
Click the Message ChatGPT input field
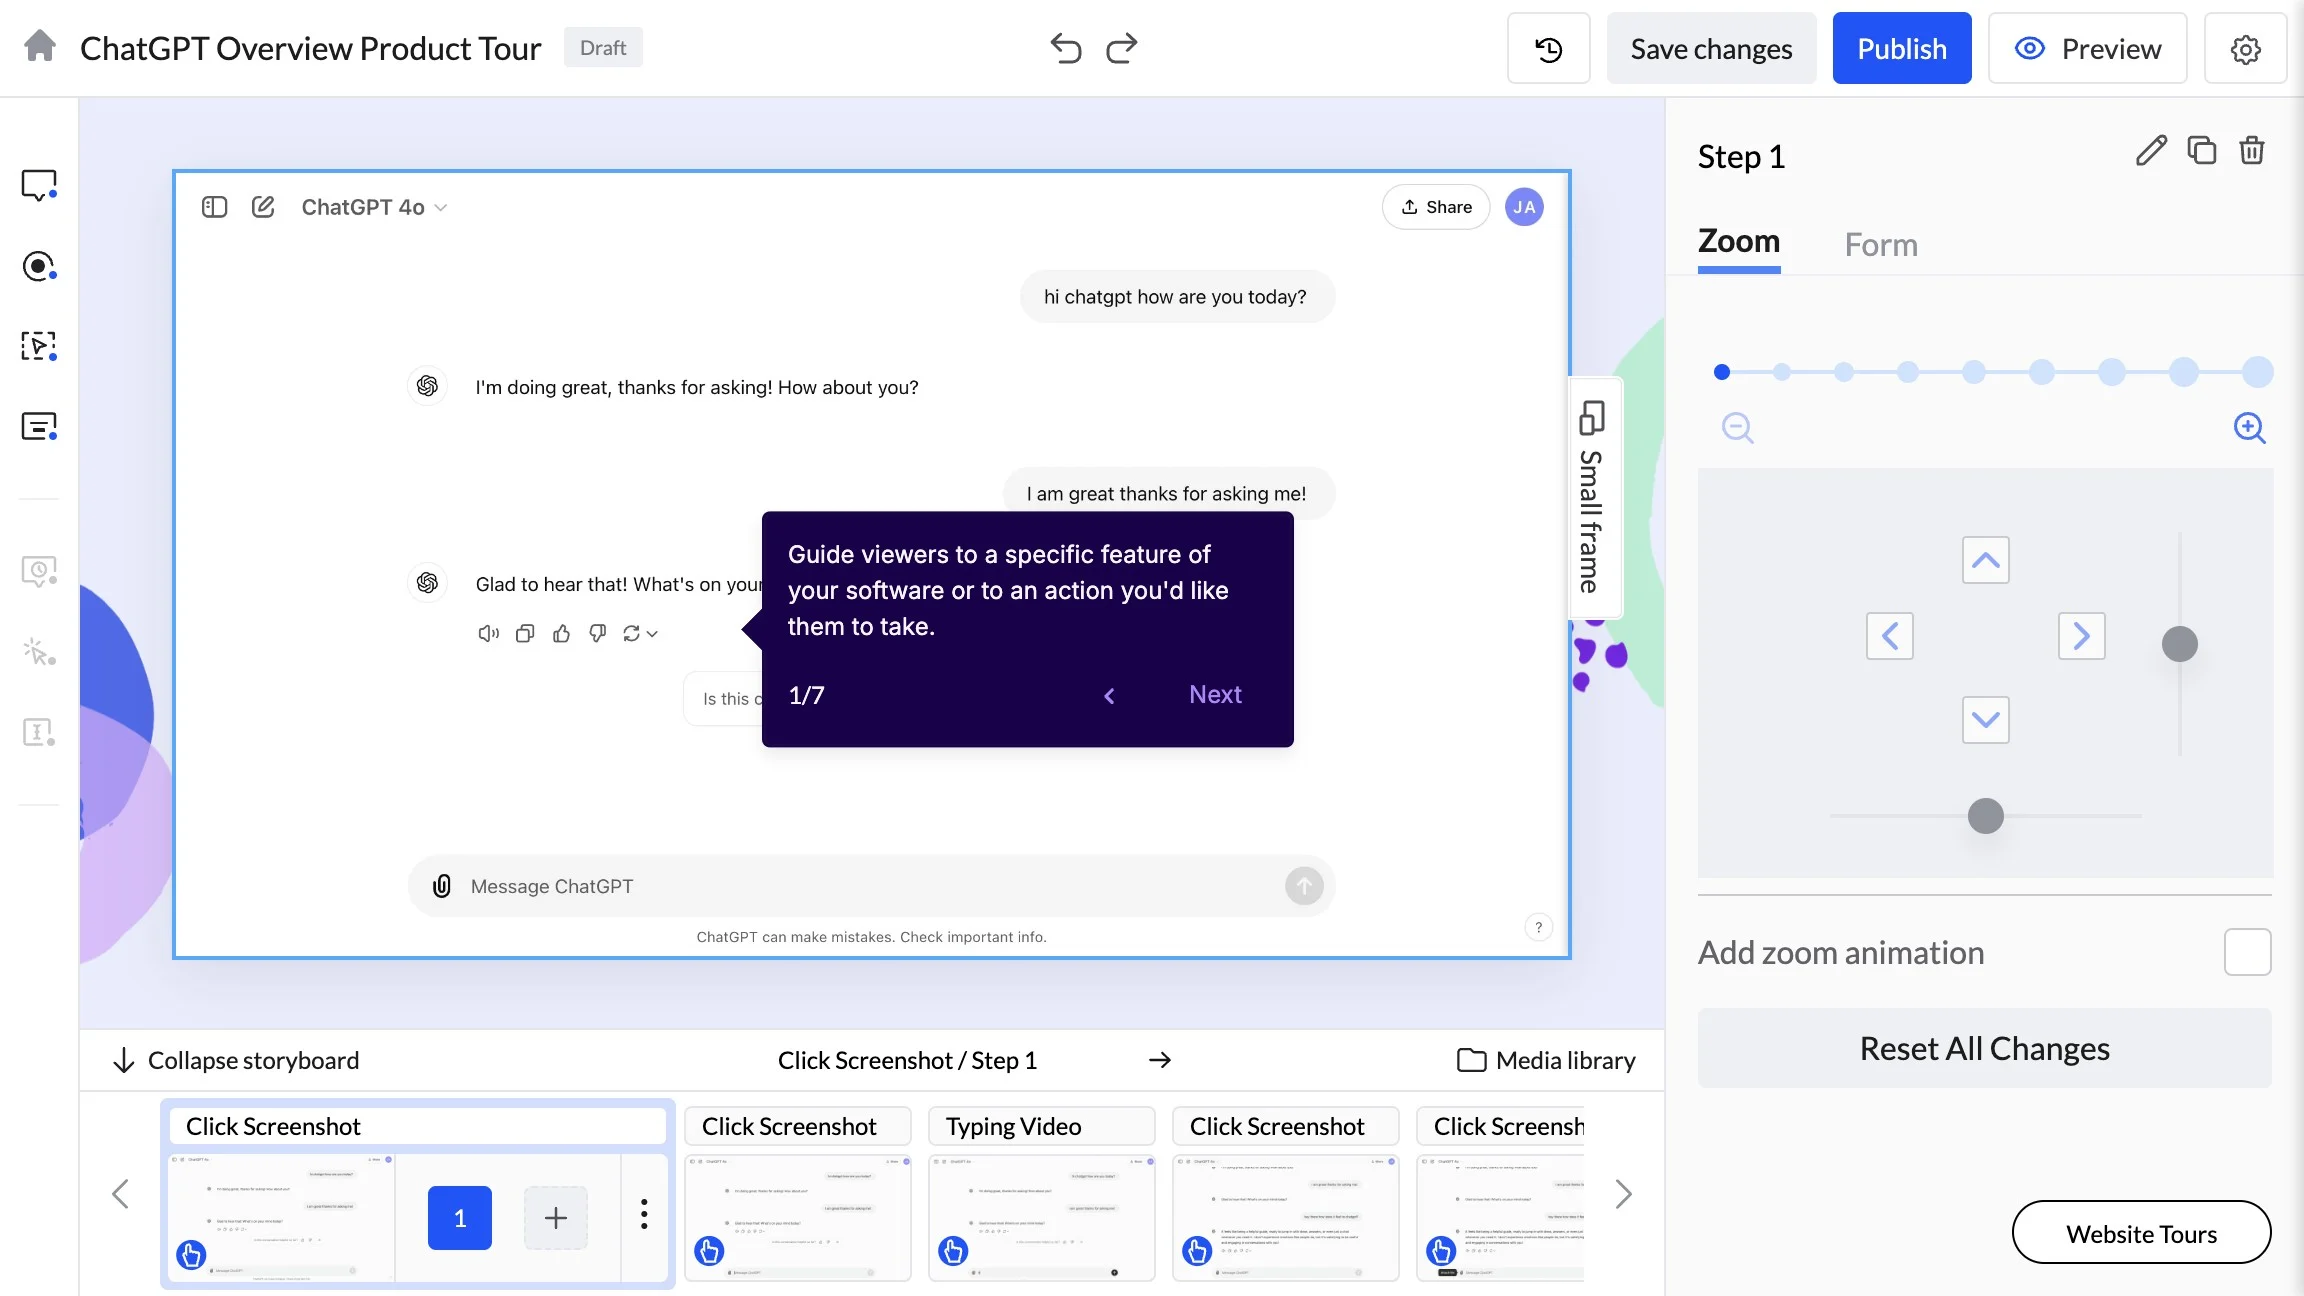[x=871, y=886]
